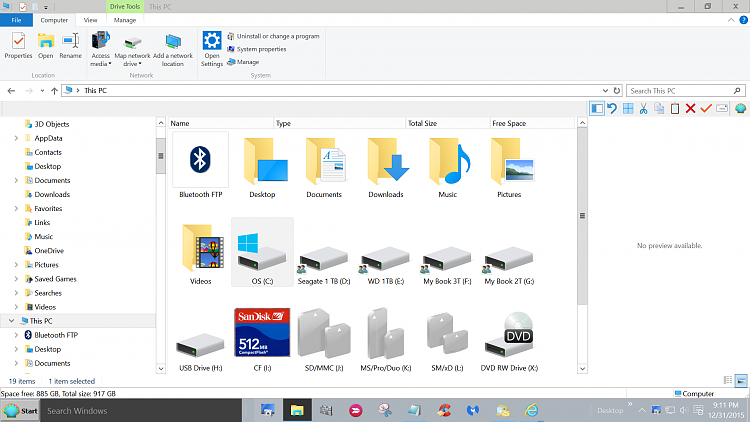Switch to the View ribbon tab
This screenshot has height=422, width=750.
[x=90, y=20]
